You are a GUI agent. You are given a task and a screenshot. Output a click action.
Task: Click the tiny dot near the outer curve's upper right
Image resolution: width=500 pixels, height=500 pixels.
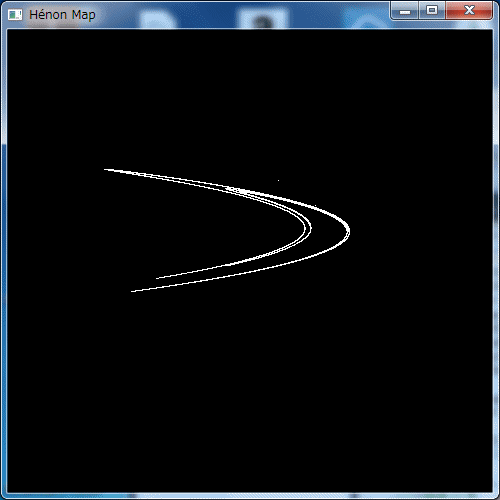[x=316, y=205]
